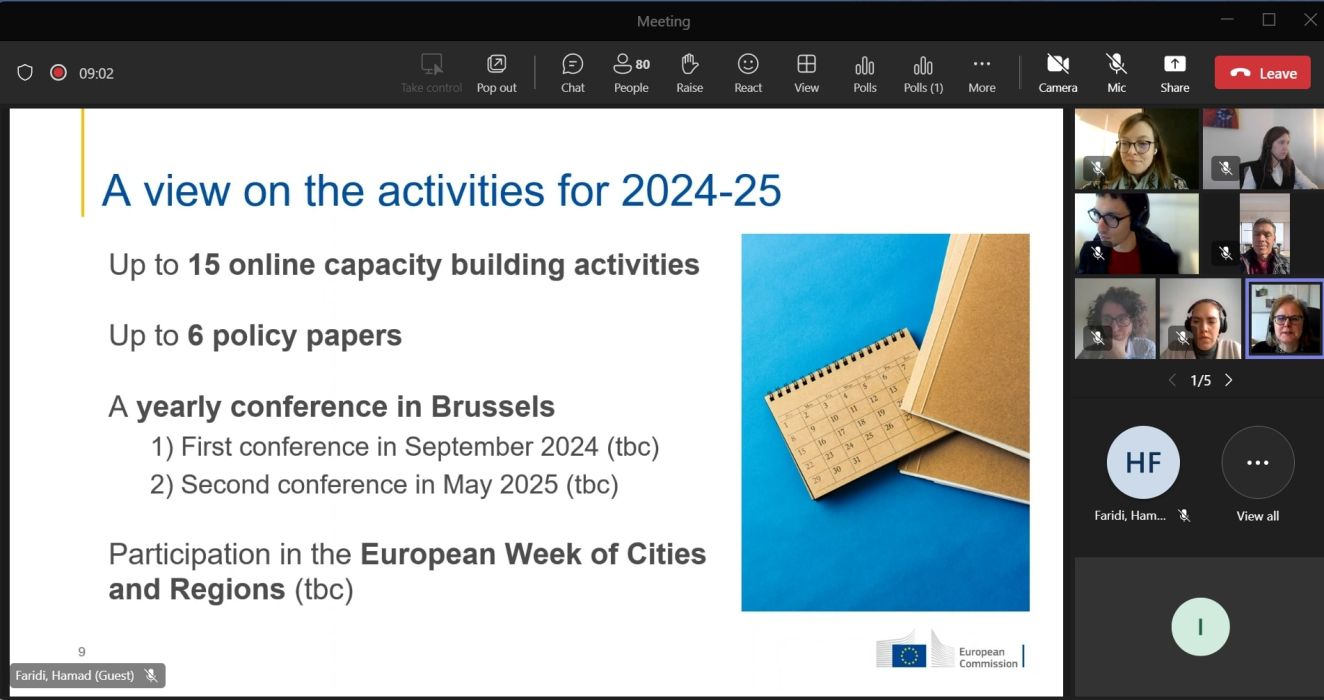
Task: Change the meeting View layout
Action: click(806, 73)
